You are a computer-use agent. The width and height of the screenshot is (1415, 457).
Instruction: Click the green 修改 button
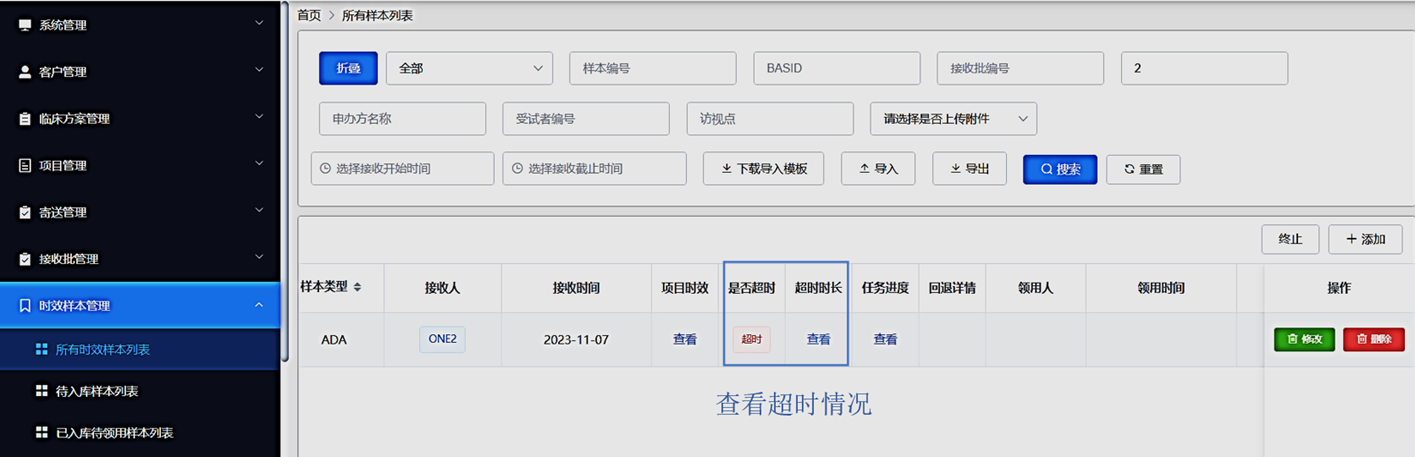(x=1304, y=339)
